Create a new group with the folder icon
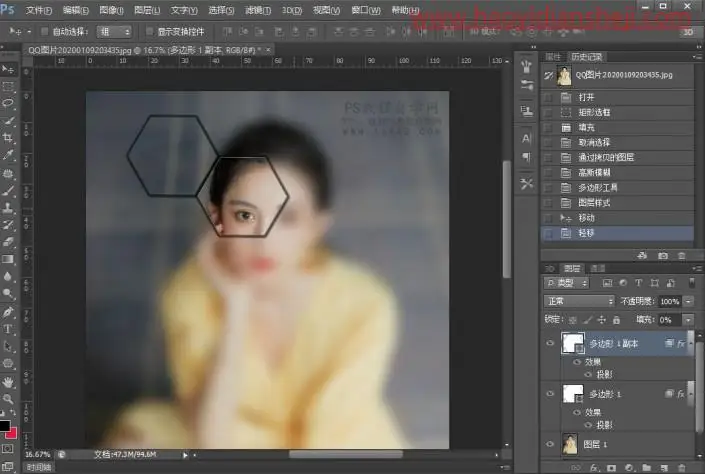This screenshot has width=705, height=474. [x=647, y=468]
